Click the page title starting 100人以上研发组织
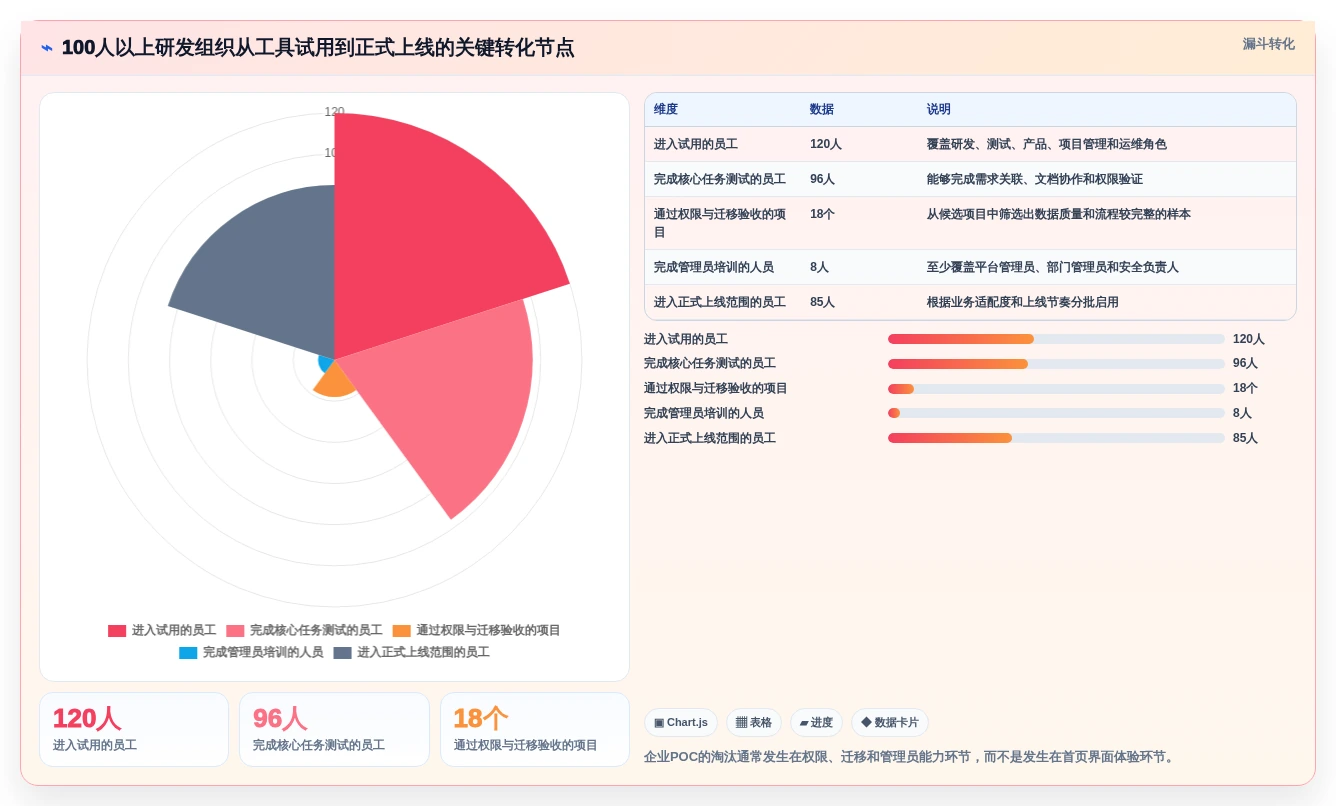This screenshot has height=806, width=1336. [318, 48]
